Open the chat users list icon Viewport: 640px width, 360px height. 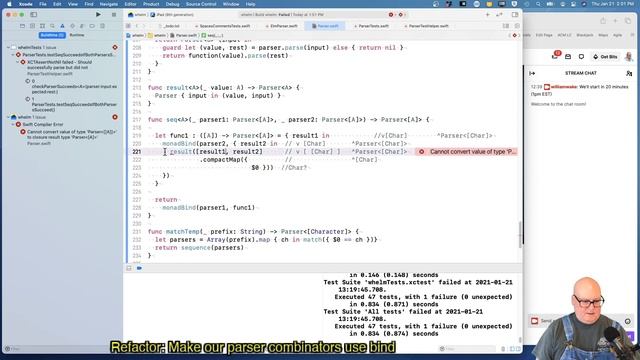pyautogui.click(x=629, y=73)
